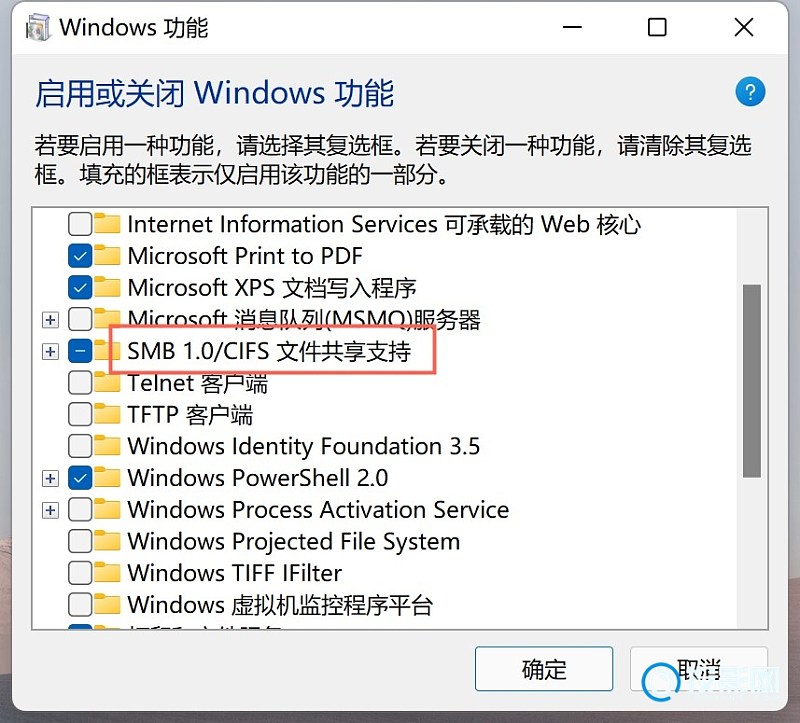Click the Windows Features title bar icon

(38, 27)
